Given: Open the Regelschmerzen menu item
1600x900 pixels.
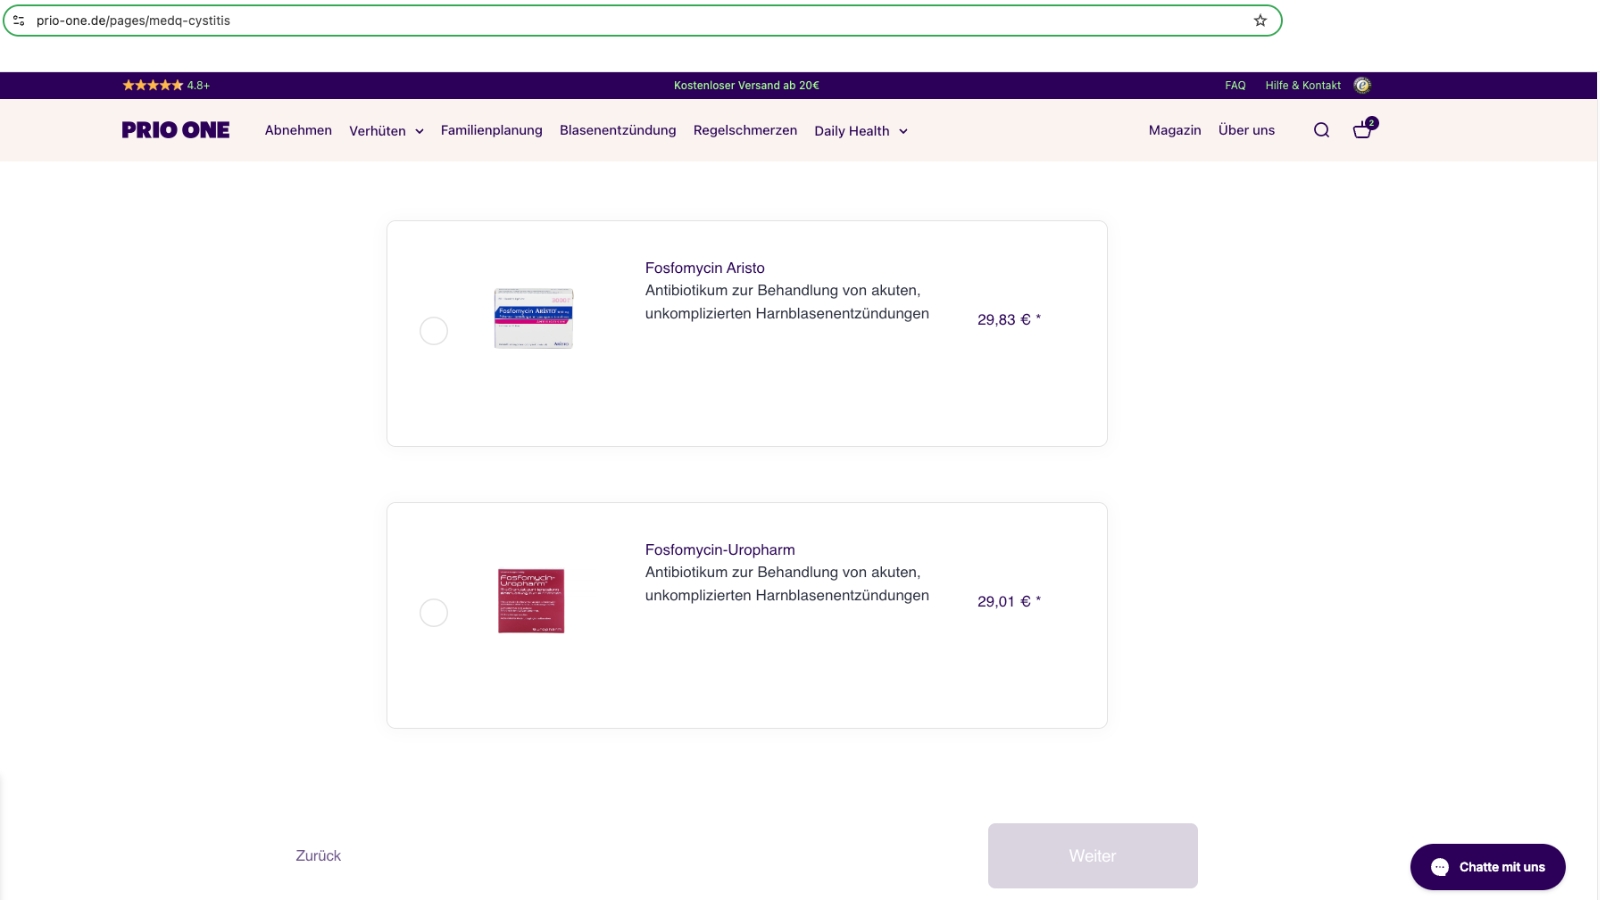Looking at the screenshot, I should point(745,130).
